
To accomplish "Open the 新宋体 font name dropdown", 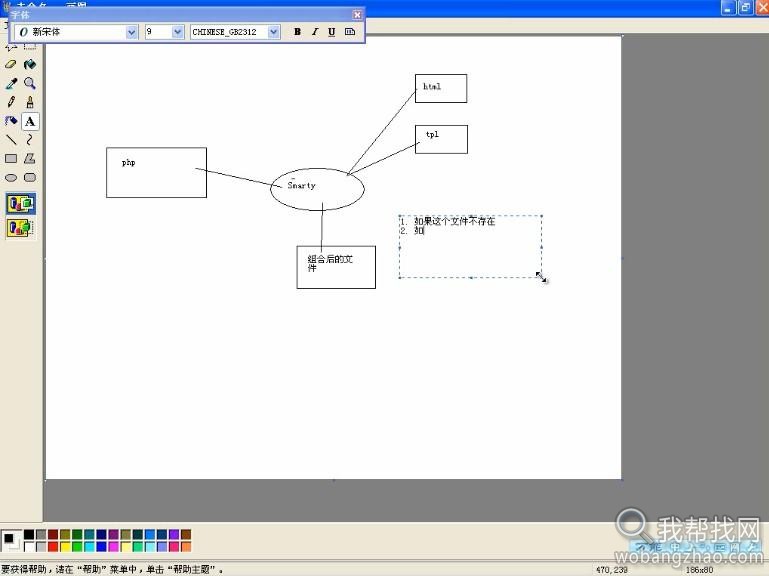I will coord(131,32).
